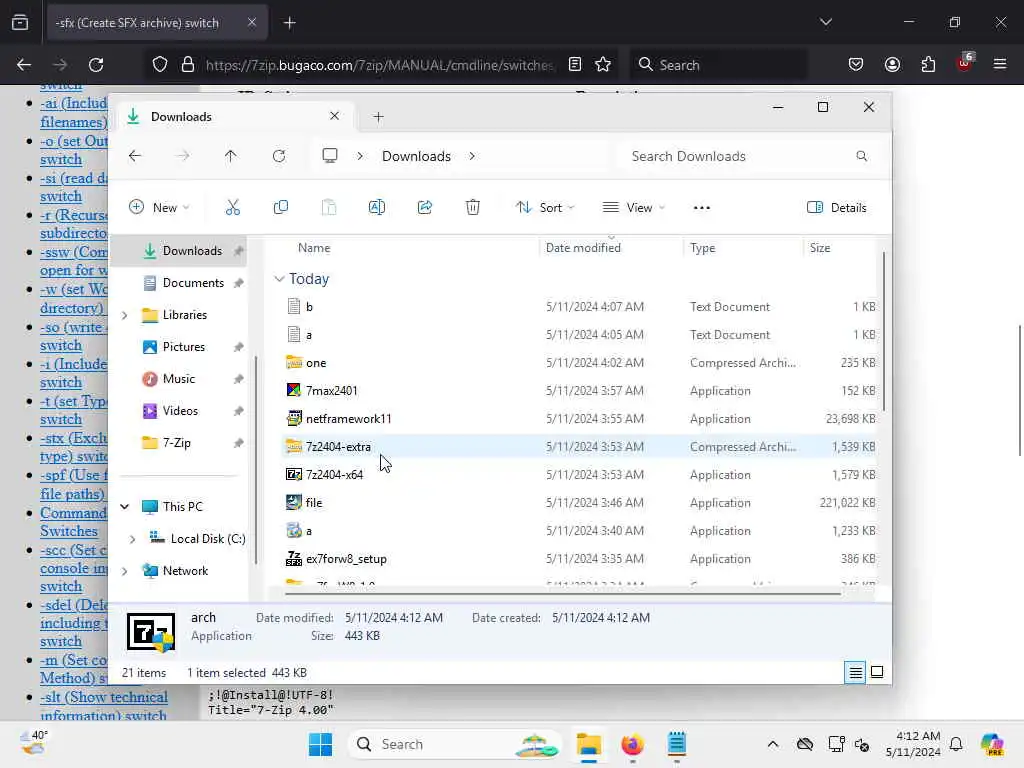The height and width of the screenshot is (768, 1024).
Task: Open the Windows Start menu
Action: [x=320, y=744]
